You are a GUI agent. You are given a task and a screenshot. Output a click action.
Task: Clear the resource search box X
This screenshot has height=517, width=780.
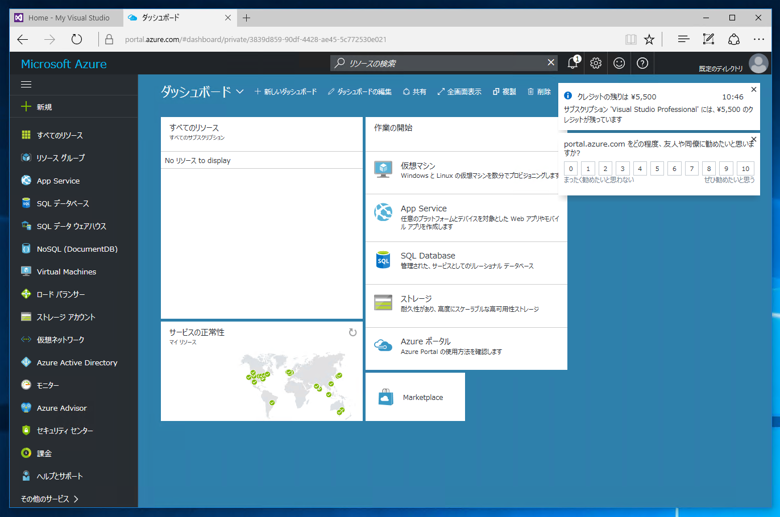(551, 63)
